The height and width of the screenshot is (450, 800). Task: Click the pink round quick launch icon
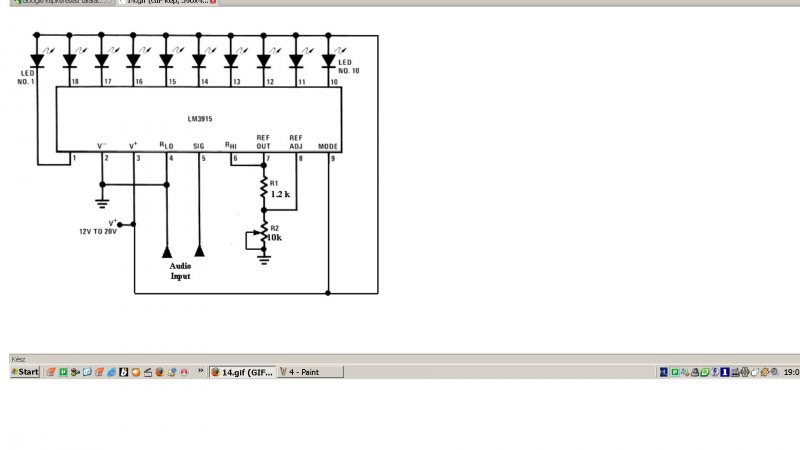point(184,372)
